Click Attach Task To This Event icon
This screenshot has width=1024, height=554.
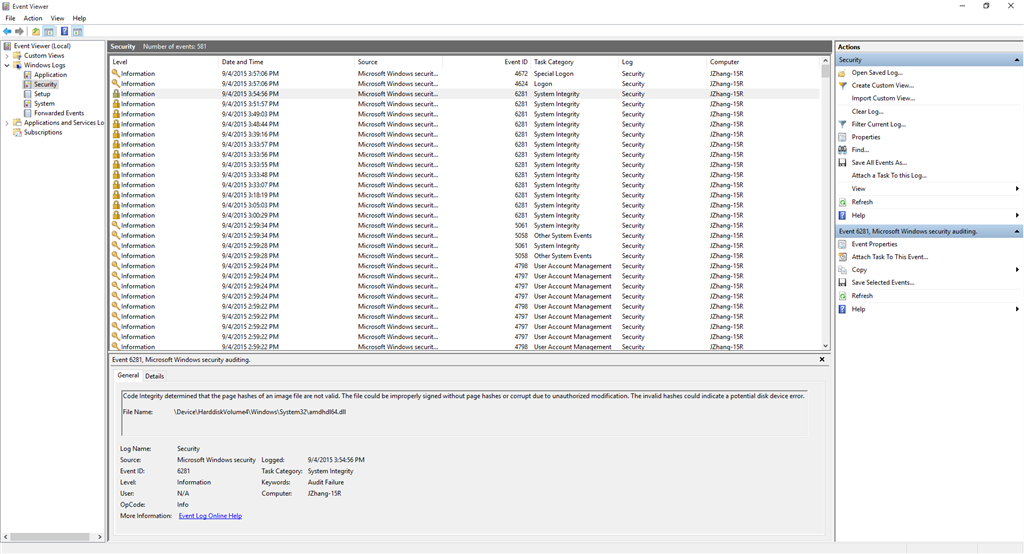click(842, 257)
